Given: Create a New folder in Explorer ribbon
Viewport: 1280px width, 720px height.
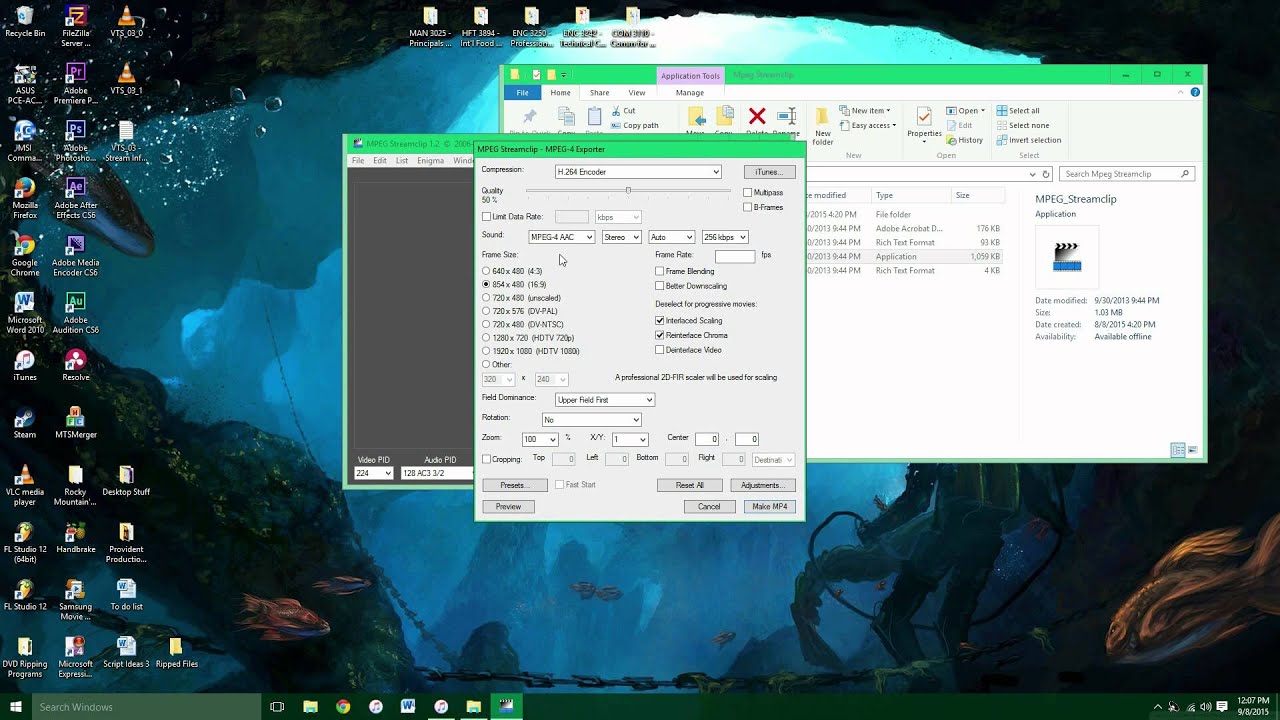Looking at the screenshot, I should (822, 125).
